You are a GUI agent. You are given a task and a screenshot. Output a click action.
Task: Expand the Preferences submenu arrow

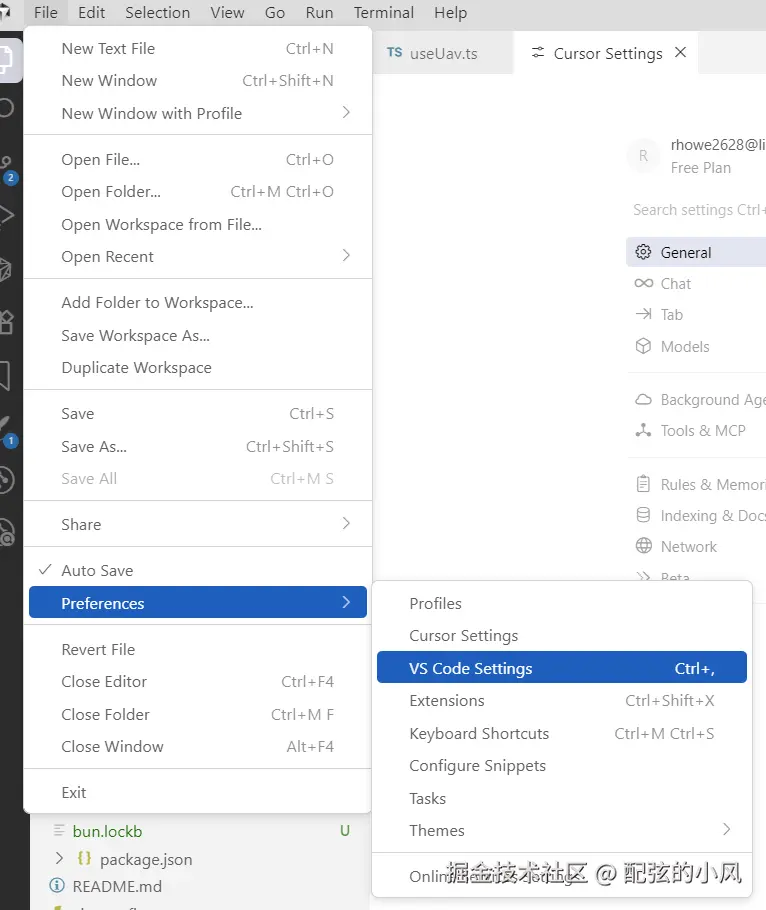click(x=346, y=602)
